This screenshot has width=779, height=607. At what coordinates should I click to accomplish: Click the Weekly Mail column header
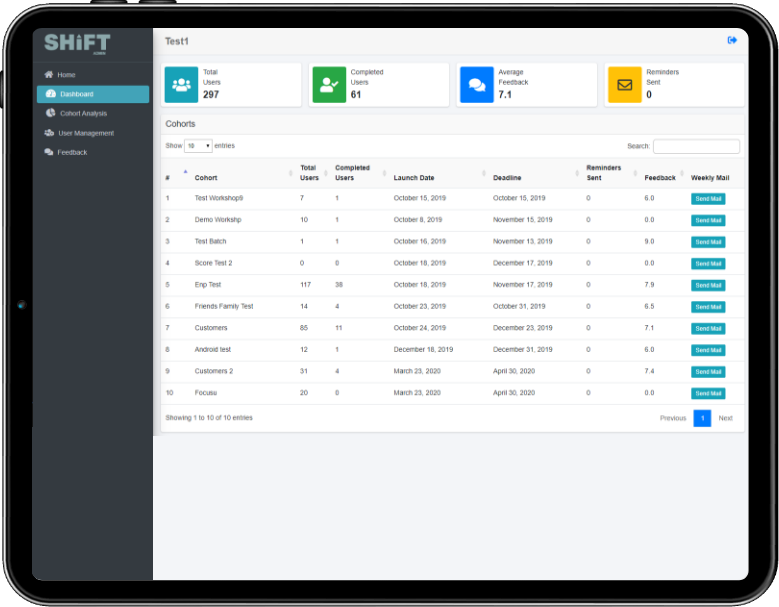710,178
